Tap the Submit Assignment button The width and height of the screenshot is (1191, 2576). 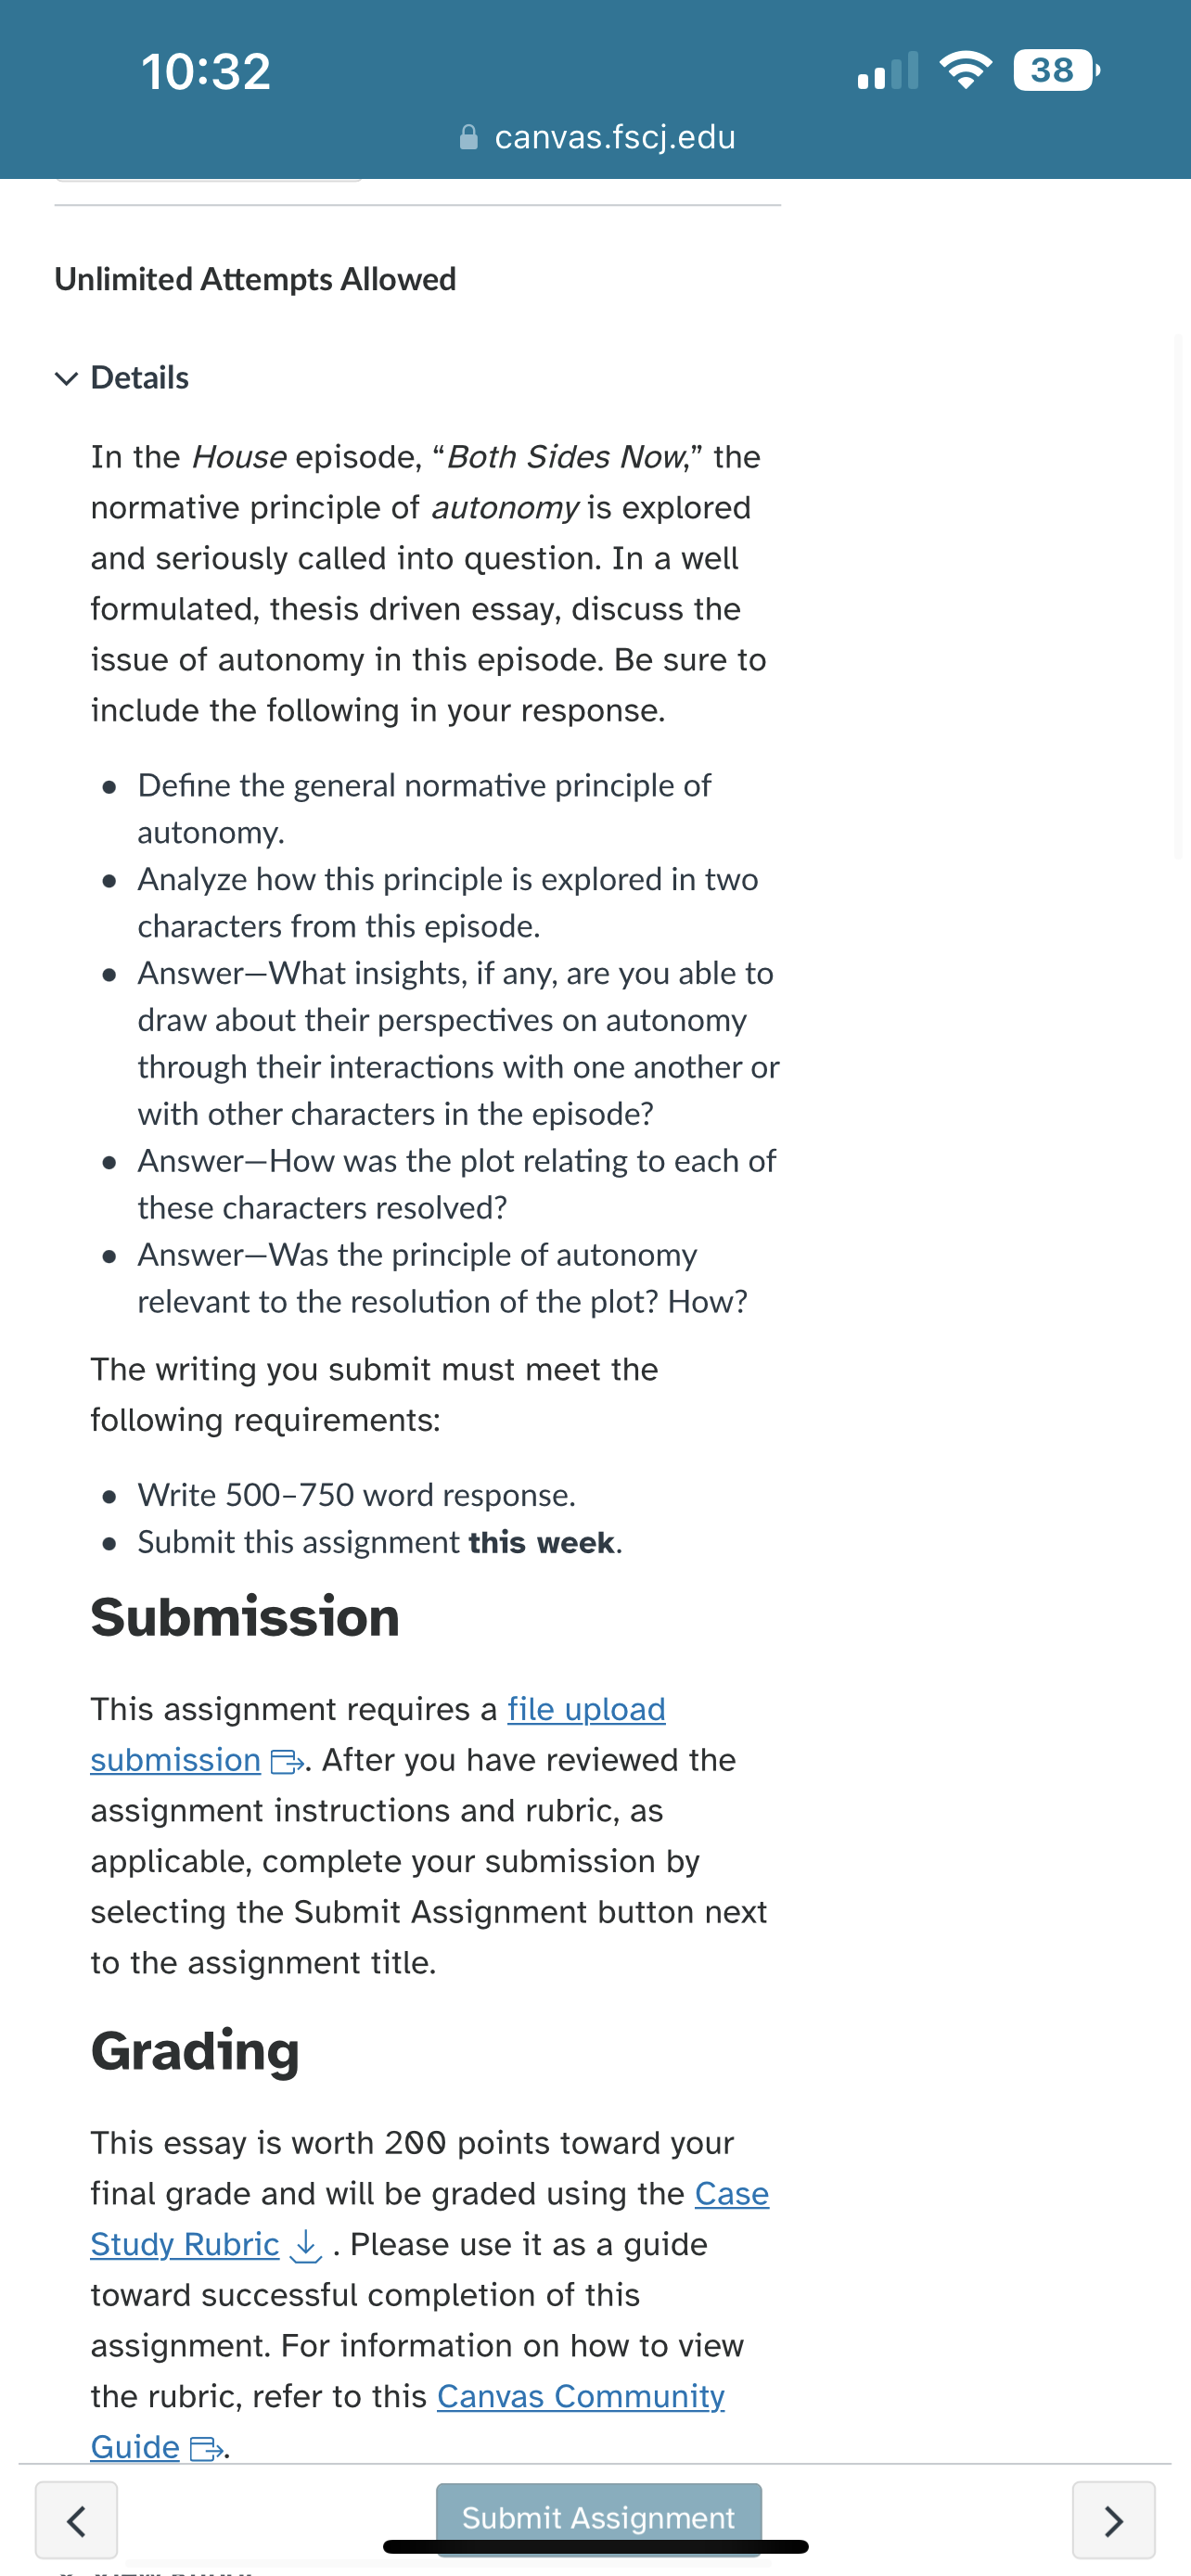tap(598, 2518)
